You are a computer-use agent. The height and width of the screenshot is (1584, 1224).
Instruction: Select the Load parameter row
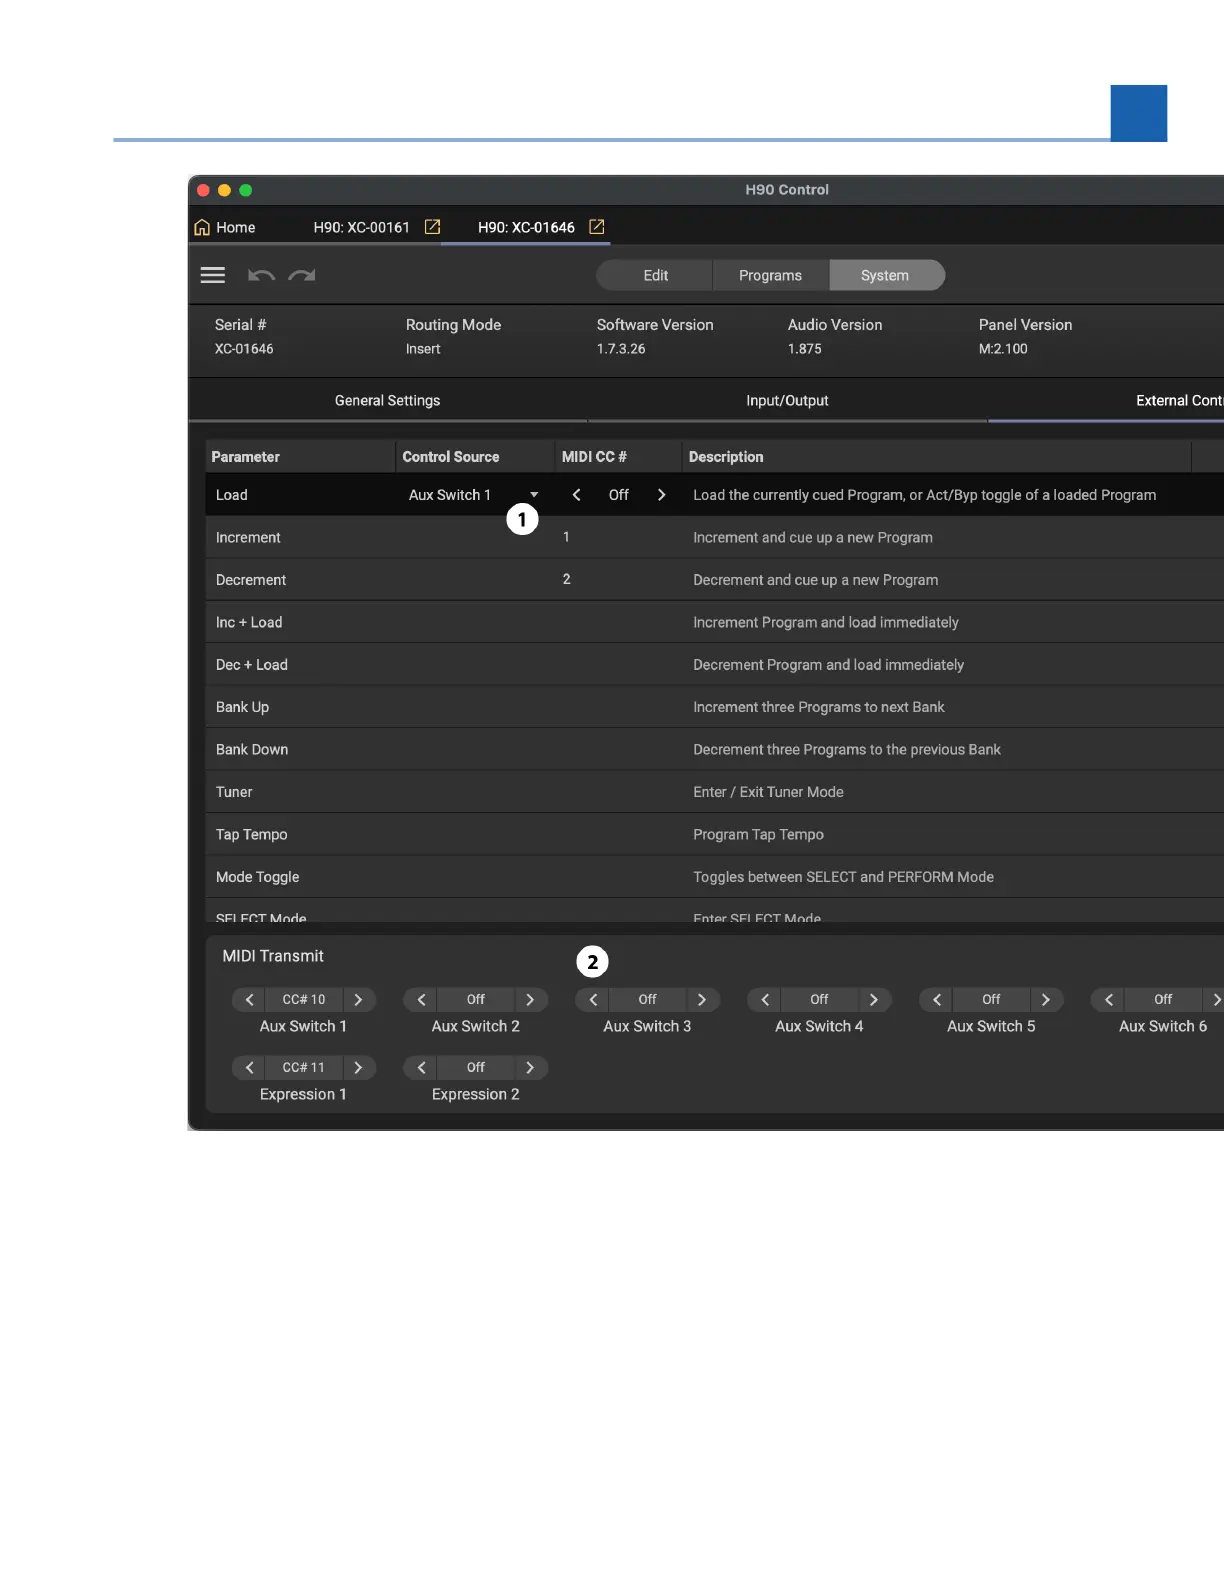click(714, 495)
